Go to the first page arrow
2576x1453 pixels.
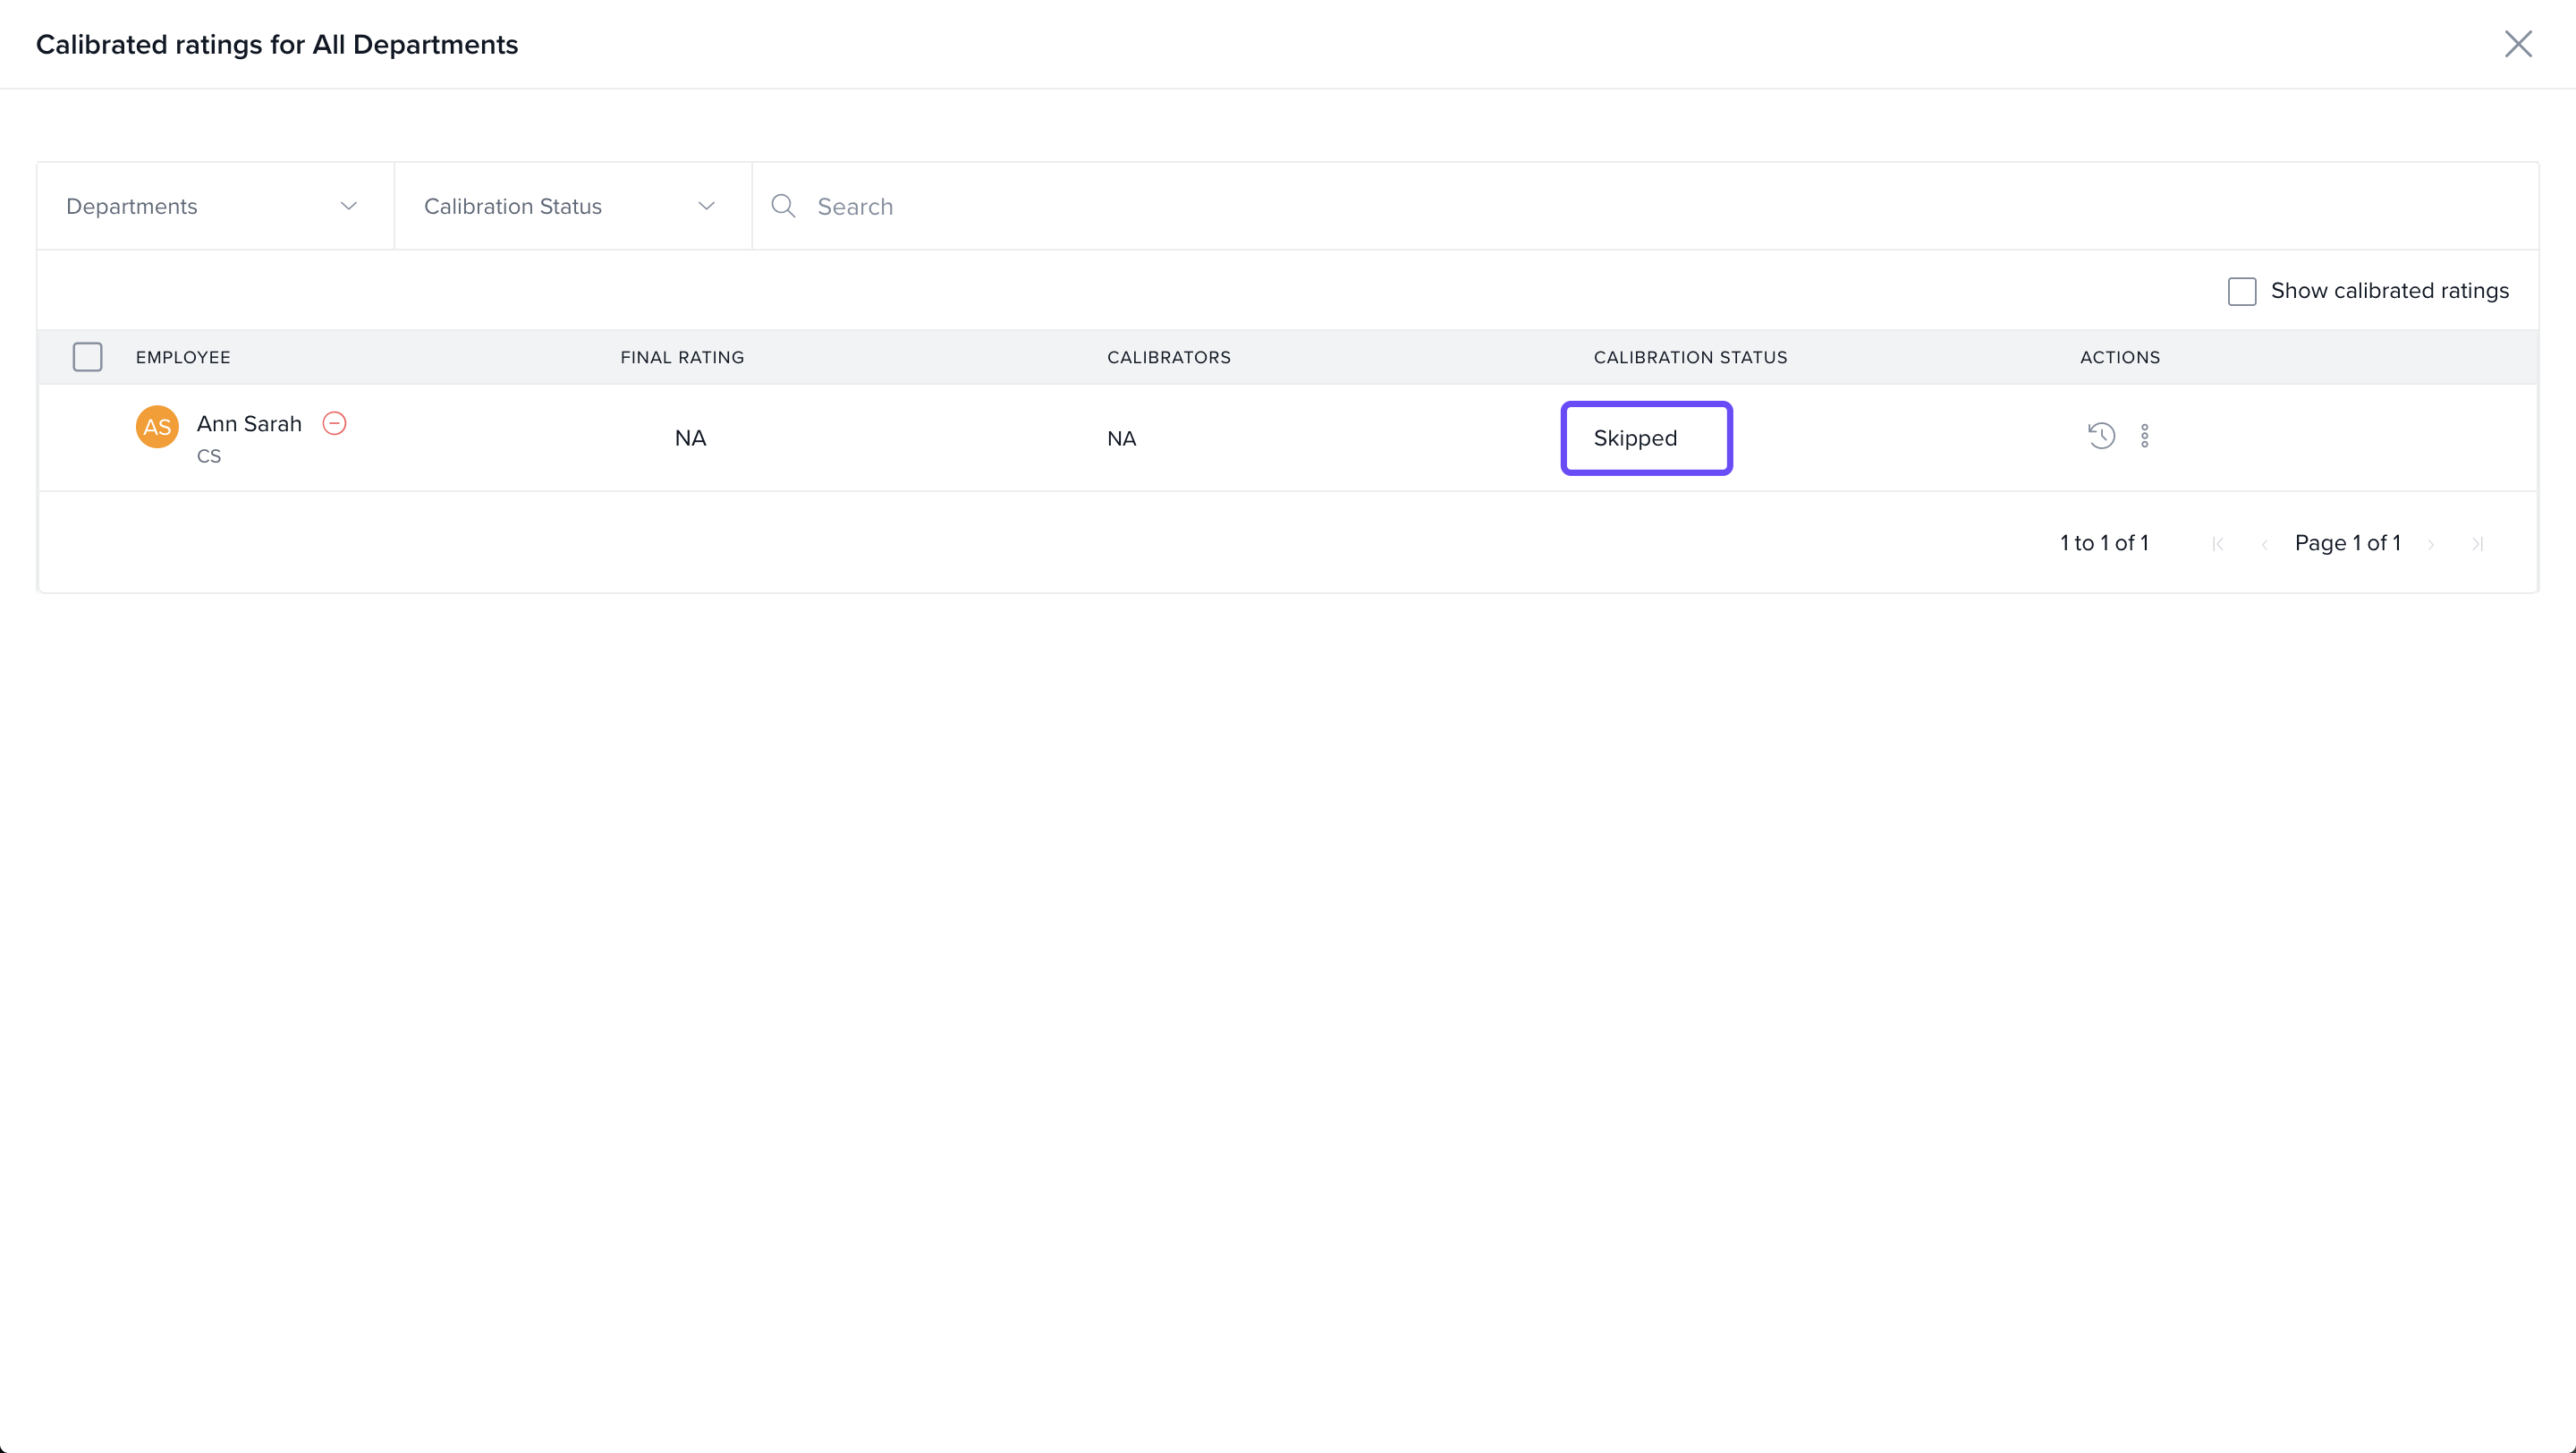tap(2218, 544)
